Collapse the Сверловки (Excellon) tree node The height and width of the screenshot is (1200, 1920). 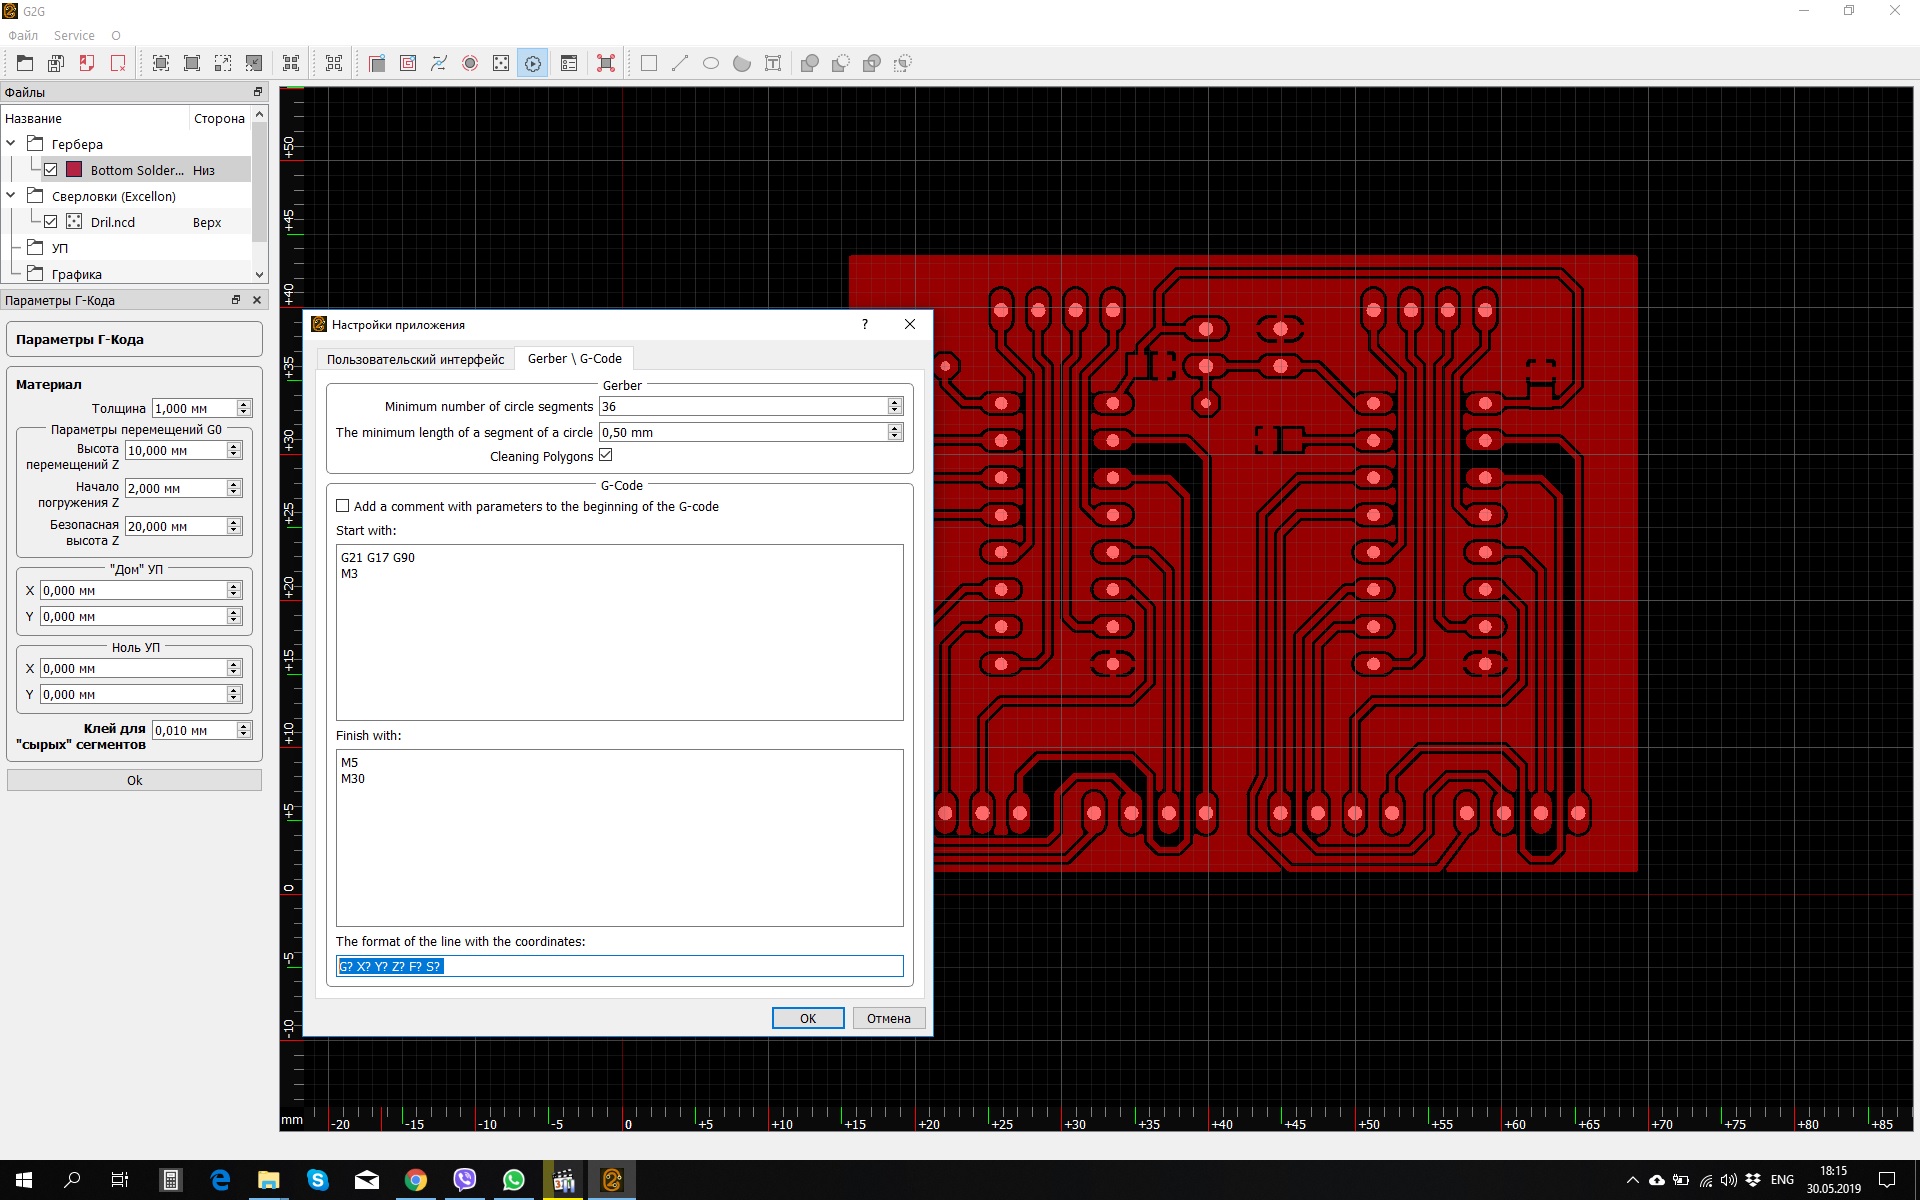11,195
